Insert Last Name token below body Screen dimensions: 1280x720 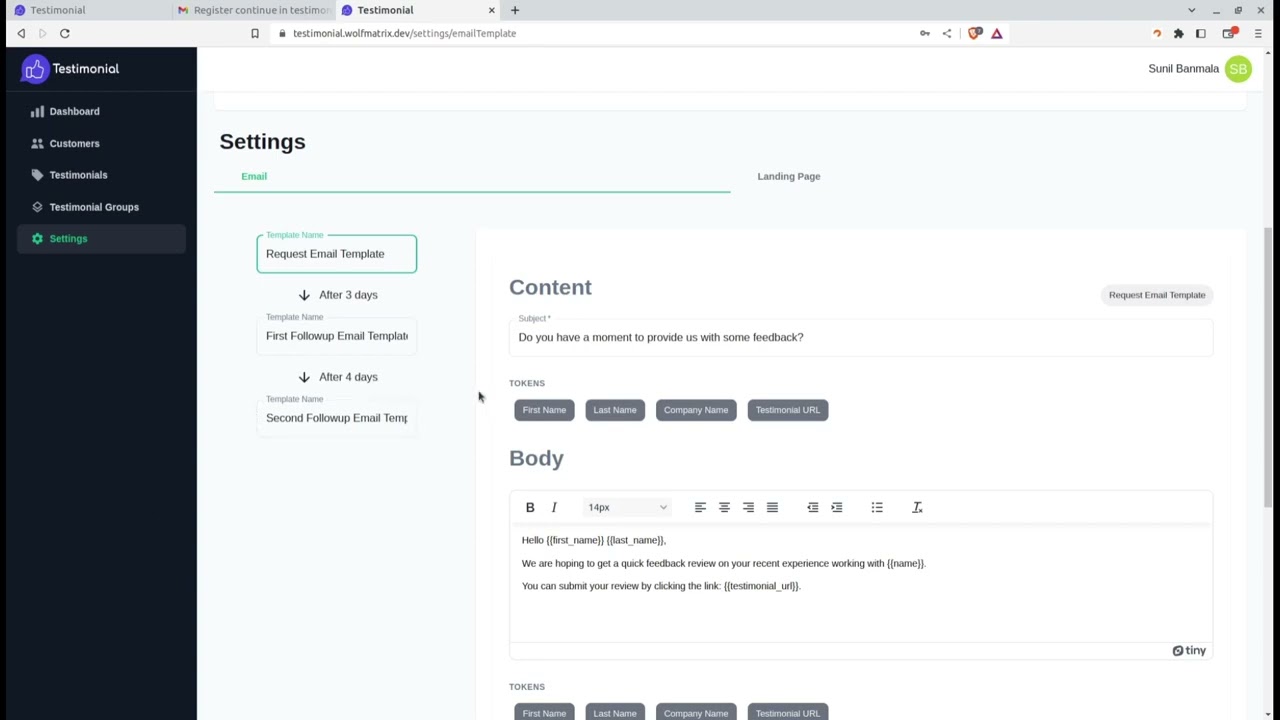pos(615,712)
